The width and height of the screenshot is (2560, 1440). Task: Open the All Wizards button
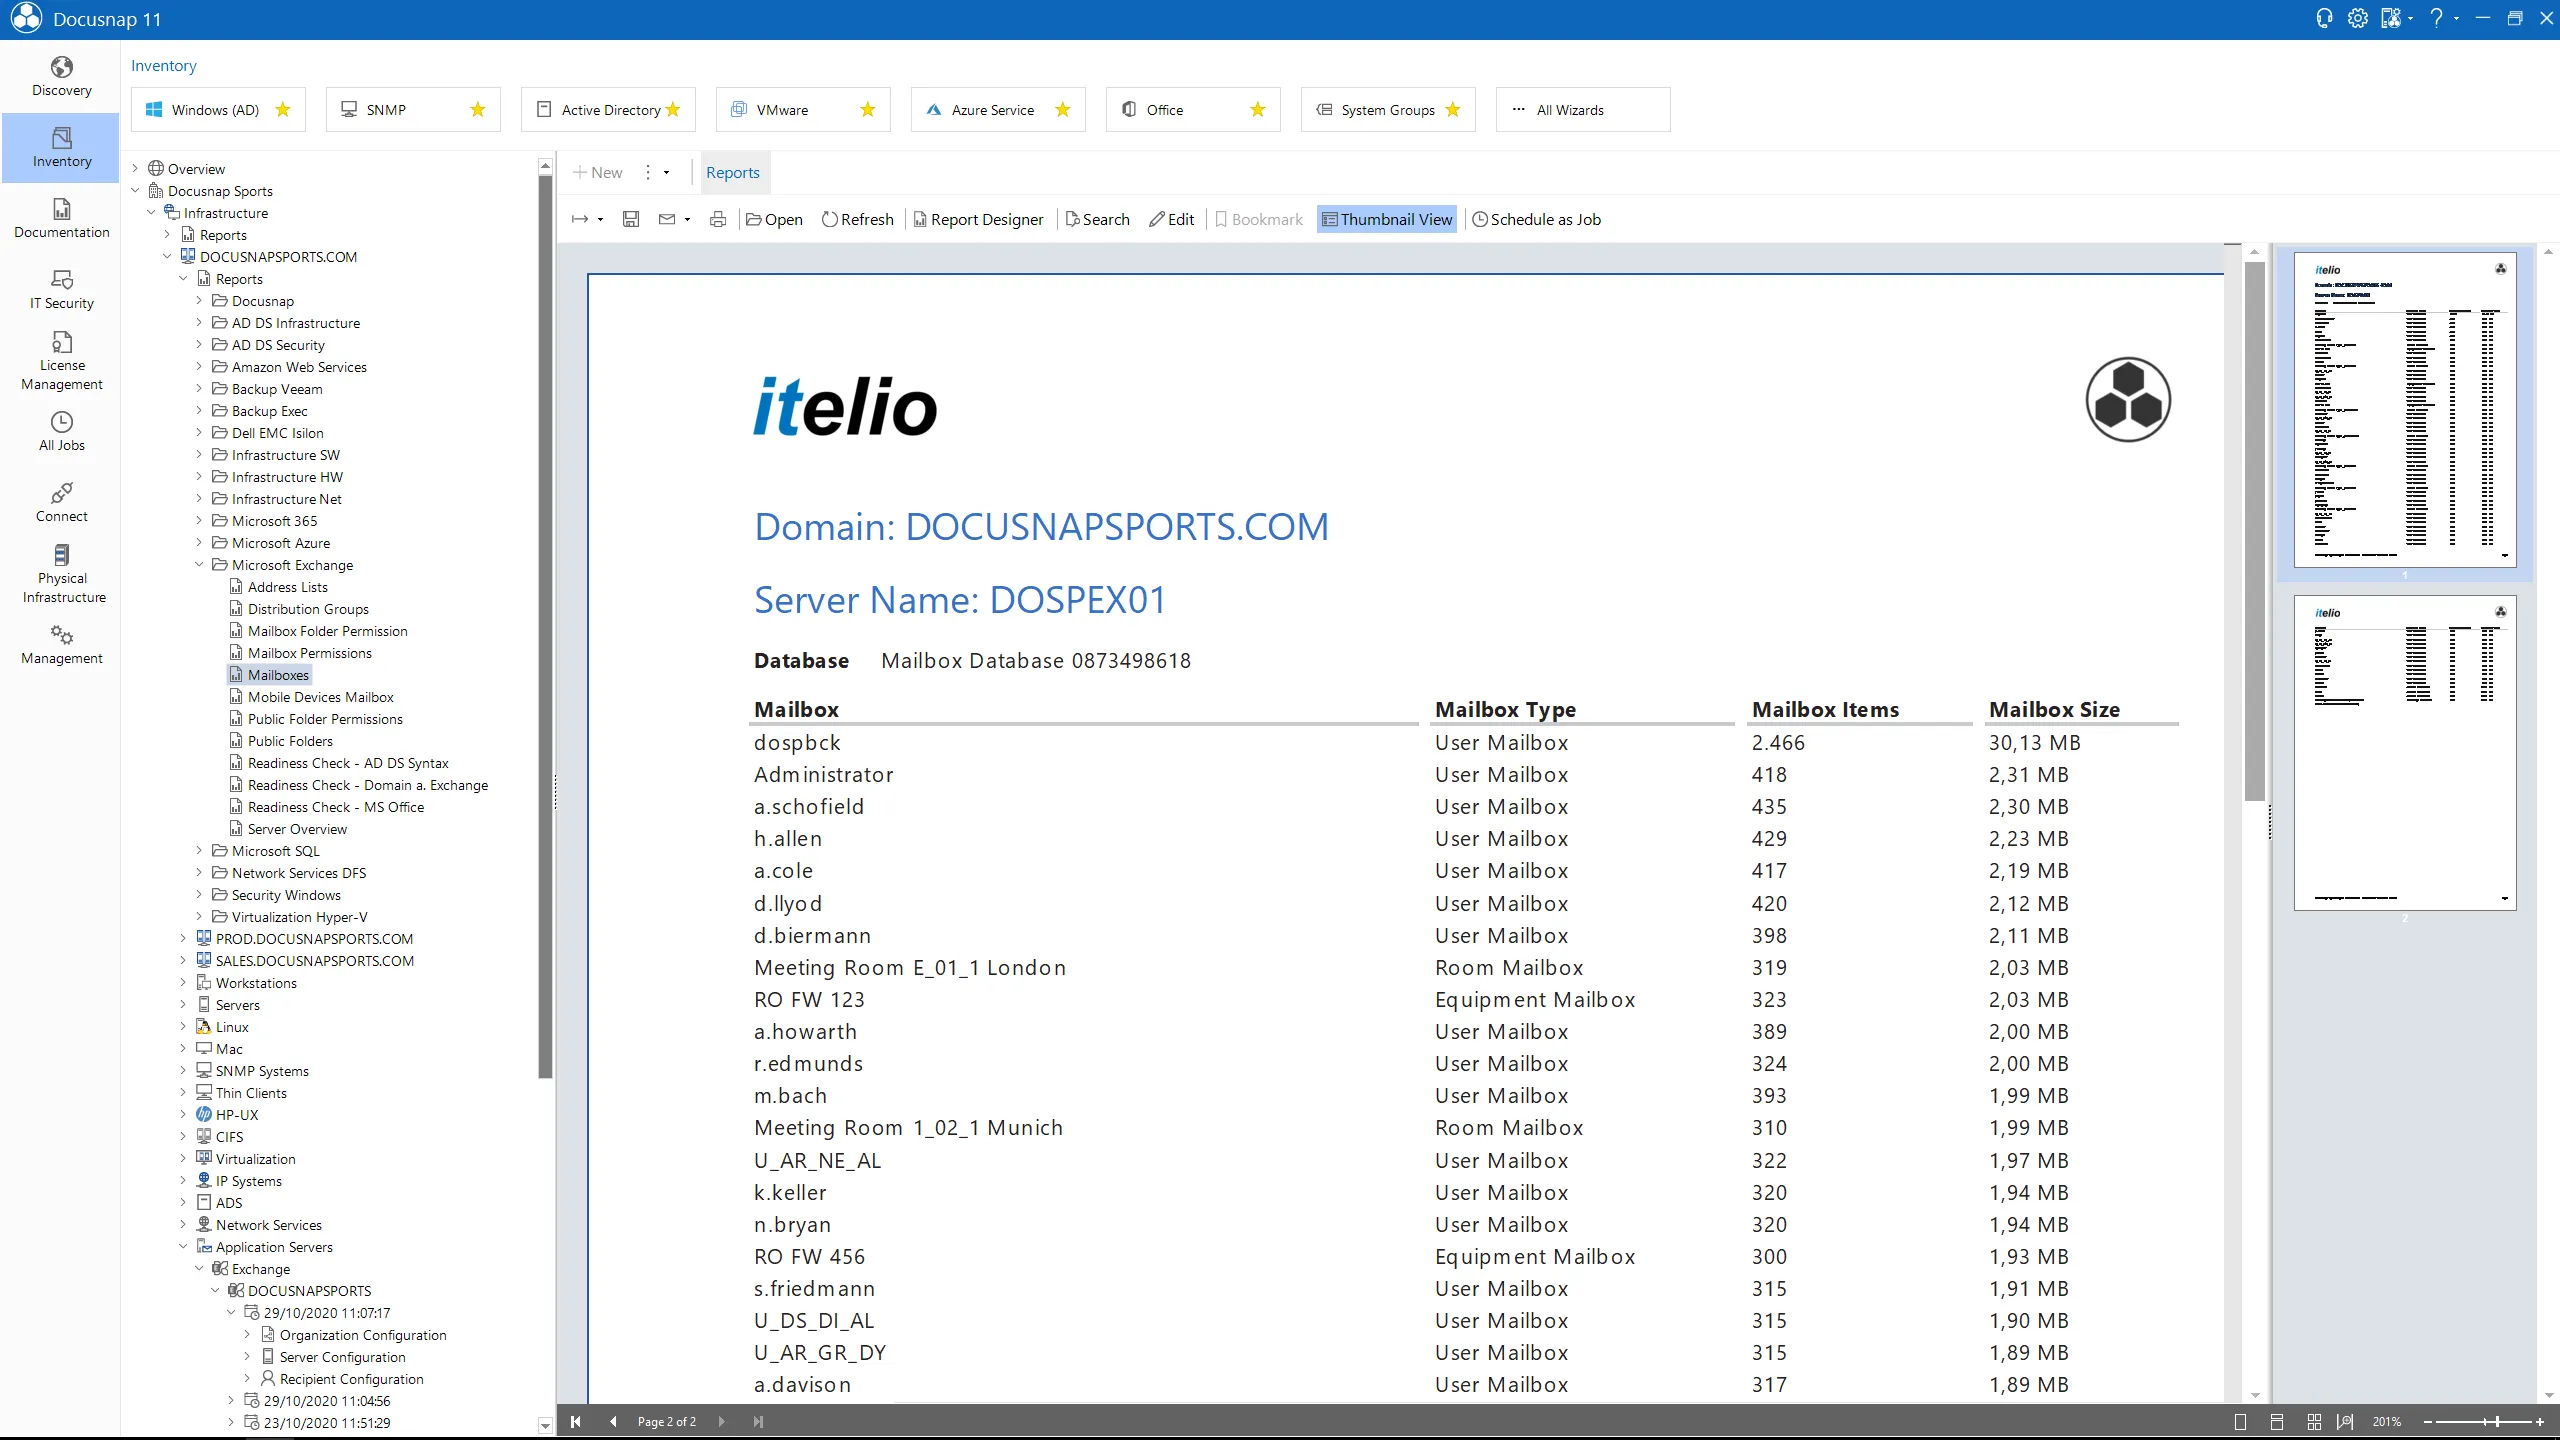pos(1583,110)
